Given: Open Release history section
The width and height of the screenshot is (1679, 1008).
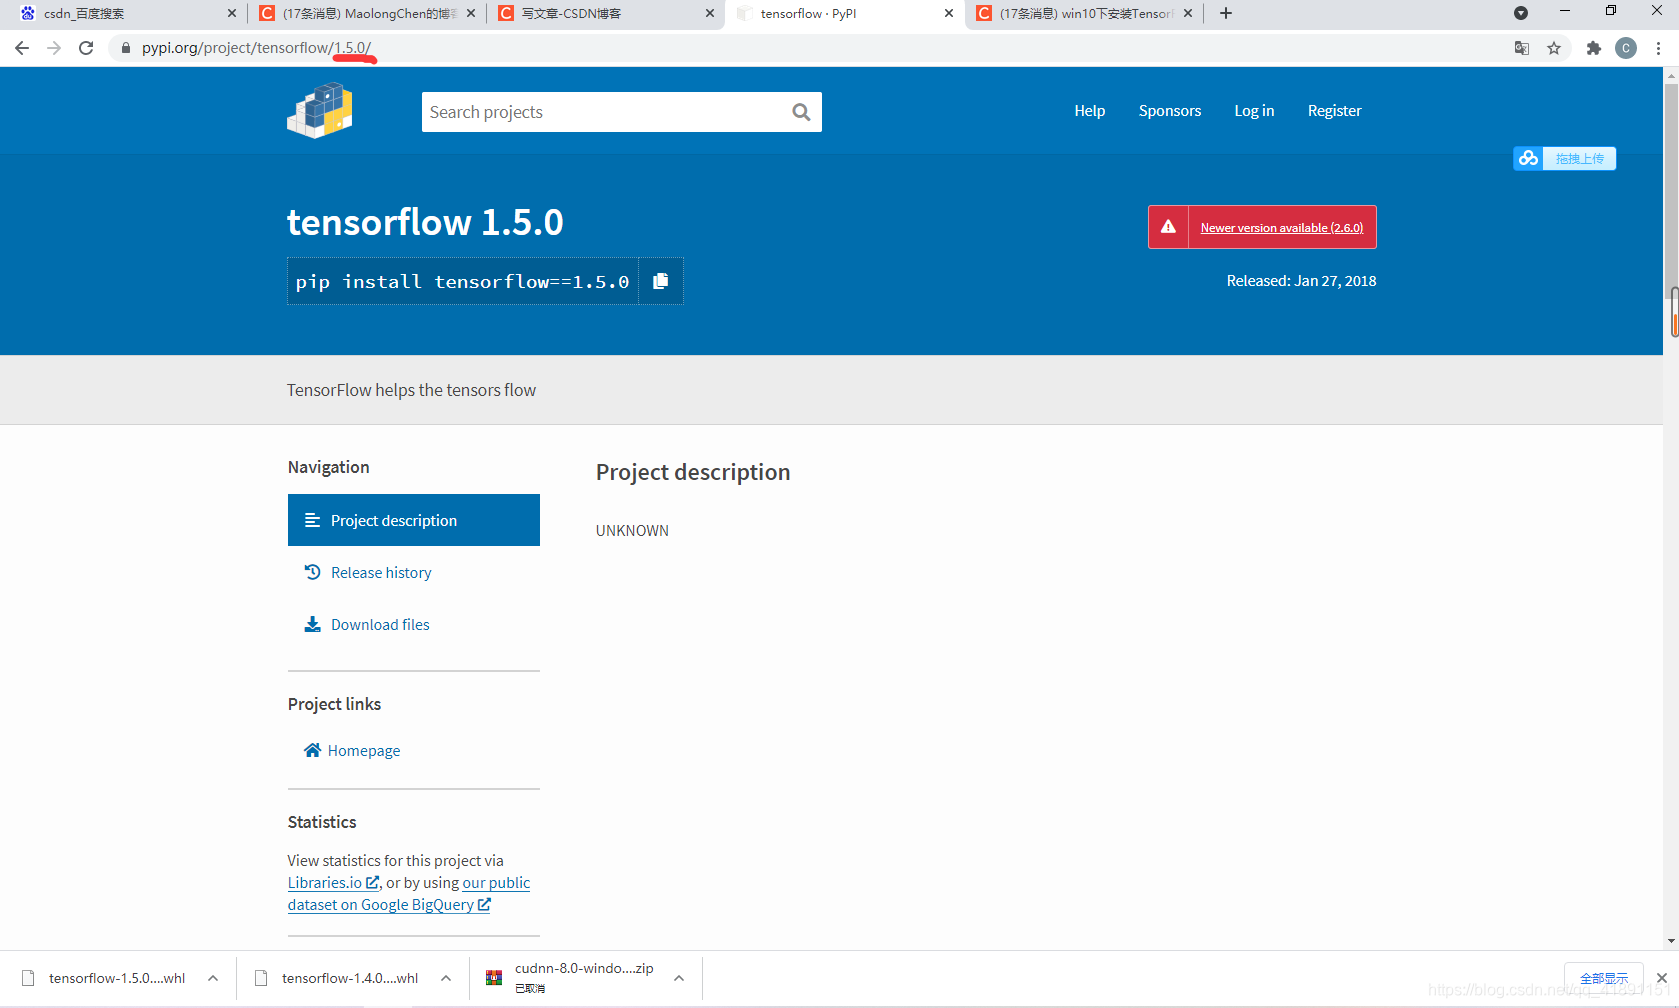Looking at the screenshot, I should click(x=381, y=572).
